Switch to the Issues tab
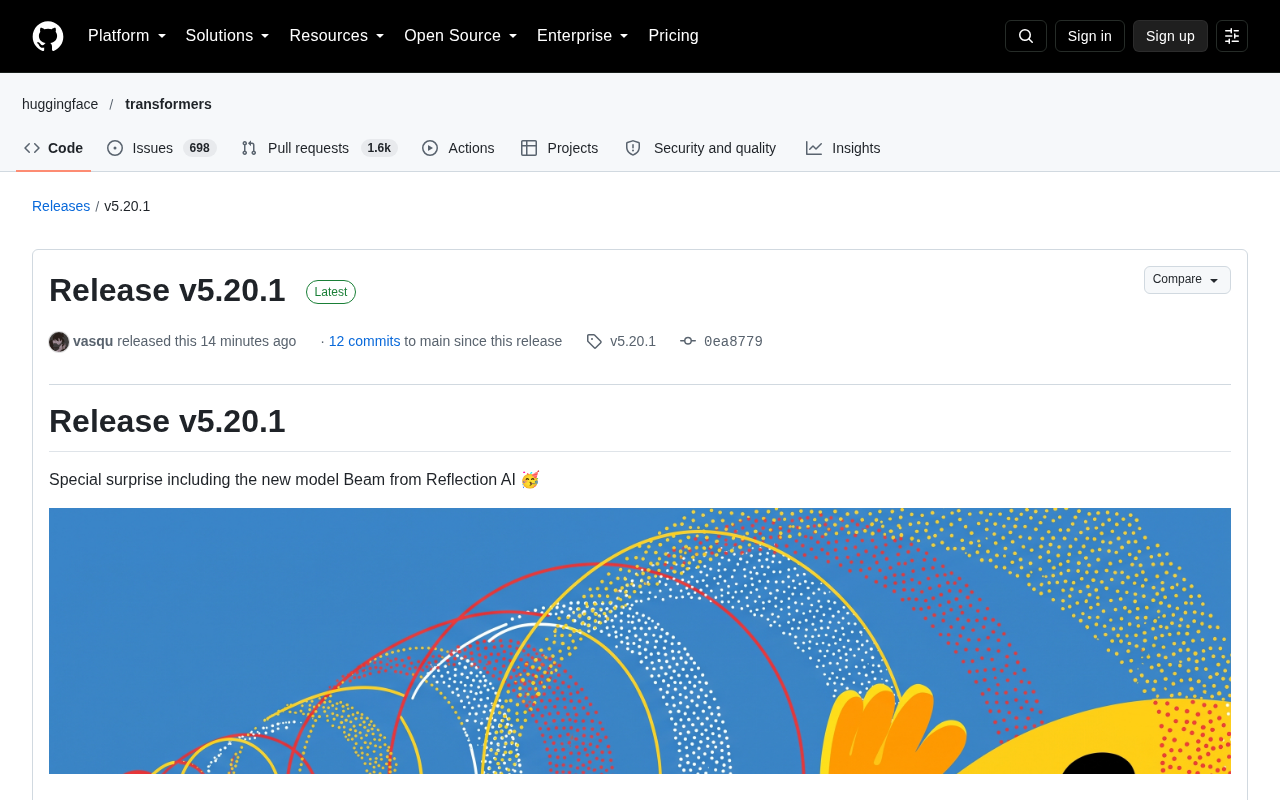 pos(162,148)
